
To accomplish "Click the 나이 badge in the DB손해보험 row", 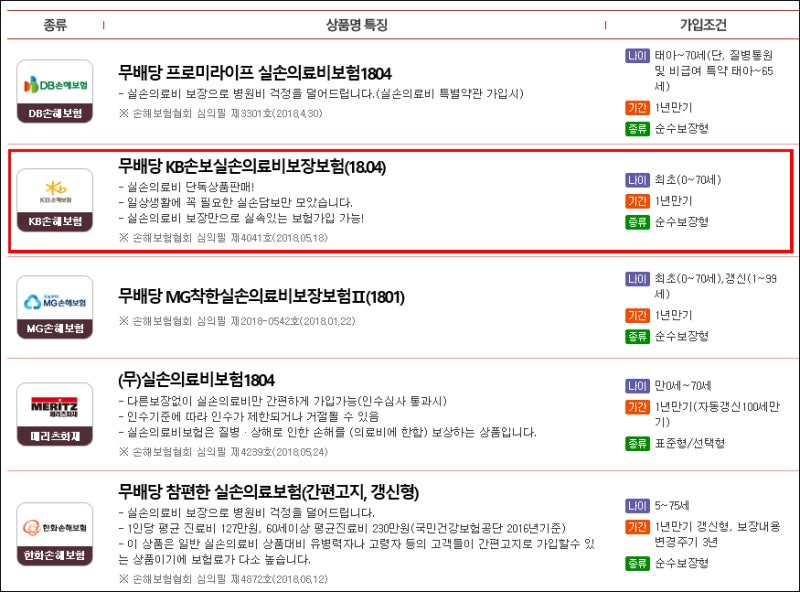I will (x=637, y=55).
